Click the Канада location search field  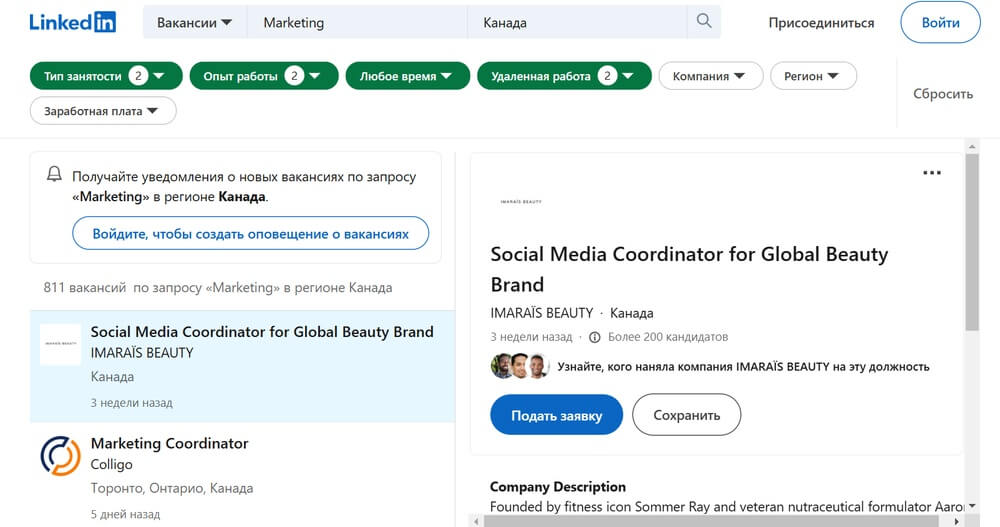pos(577,22)
